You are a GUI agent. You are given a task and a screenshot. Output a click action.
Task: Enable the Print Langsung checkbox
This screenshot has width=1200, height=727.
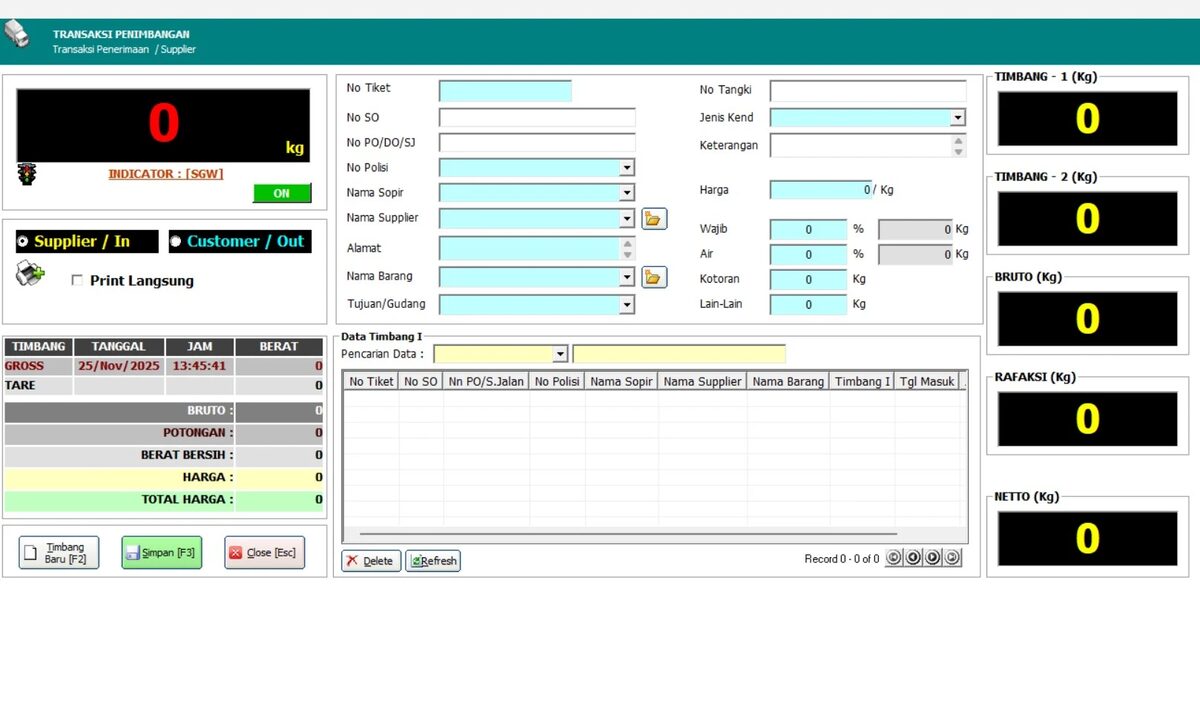coord(77,281)
